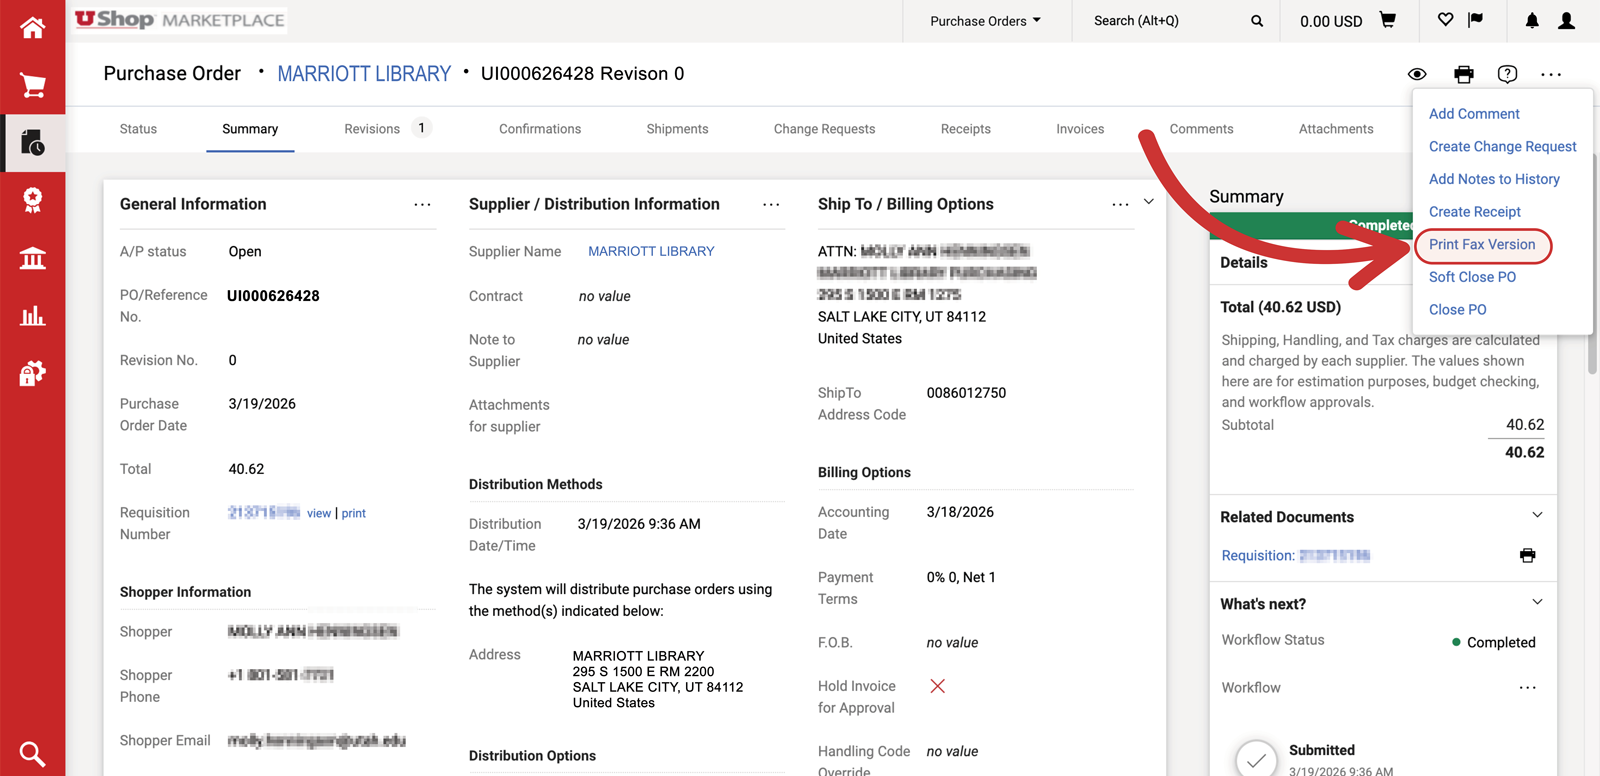Click the PO number UI000626428 value

pyautogui.click(x=273, y=296)
